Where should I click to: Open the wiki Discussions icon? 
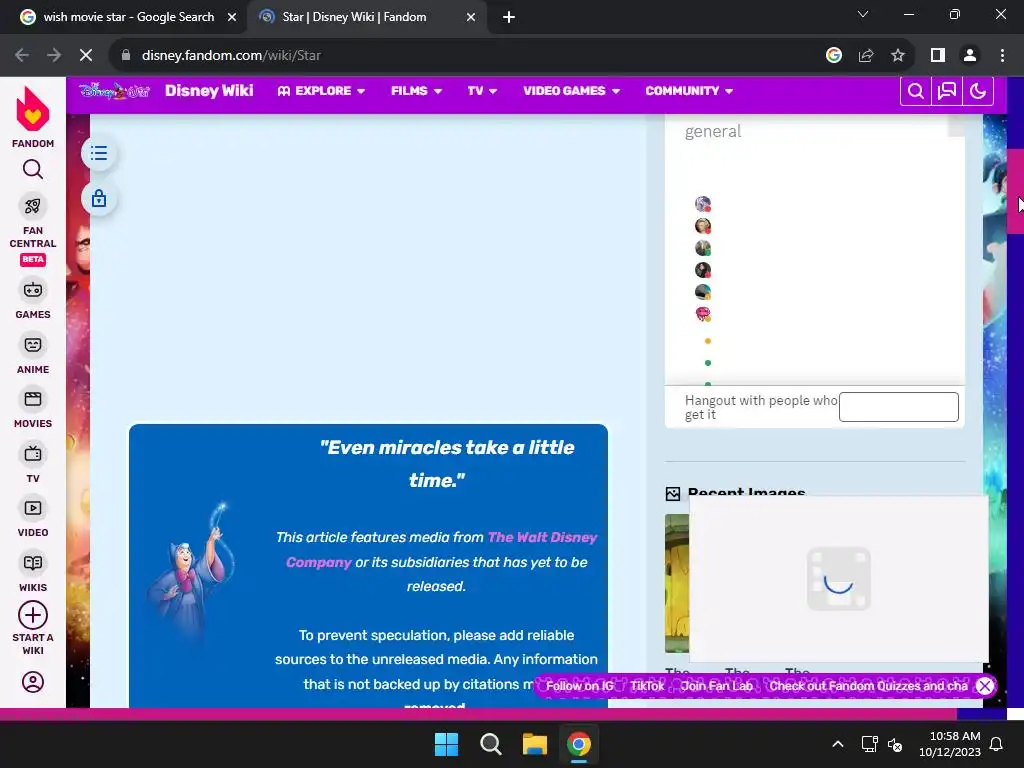point(947,91)
